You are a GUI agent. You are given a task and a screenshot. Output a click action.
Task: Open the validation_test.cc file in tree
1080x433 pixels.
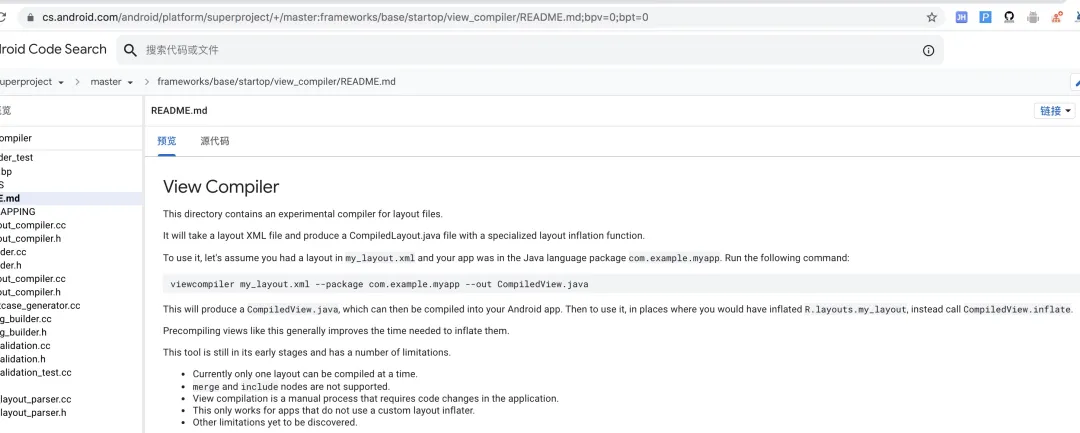(x=36, y=372)
